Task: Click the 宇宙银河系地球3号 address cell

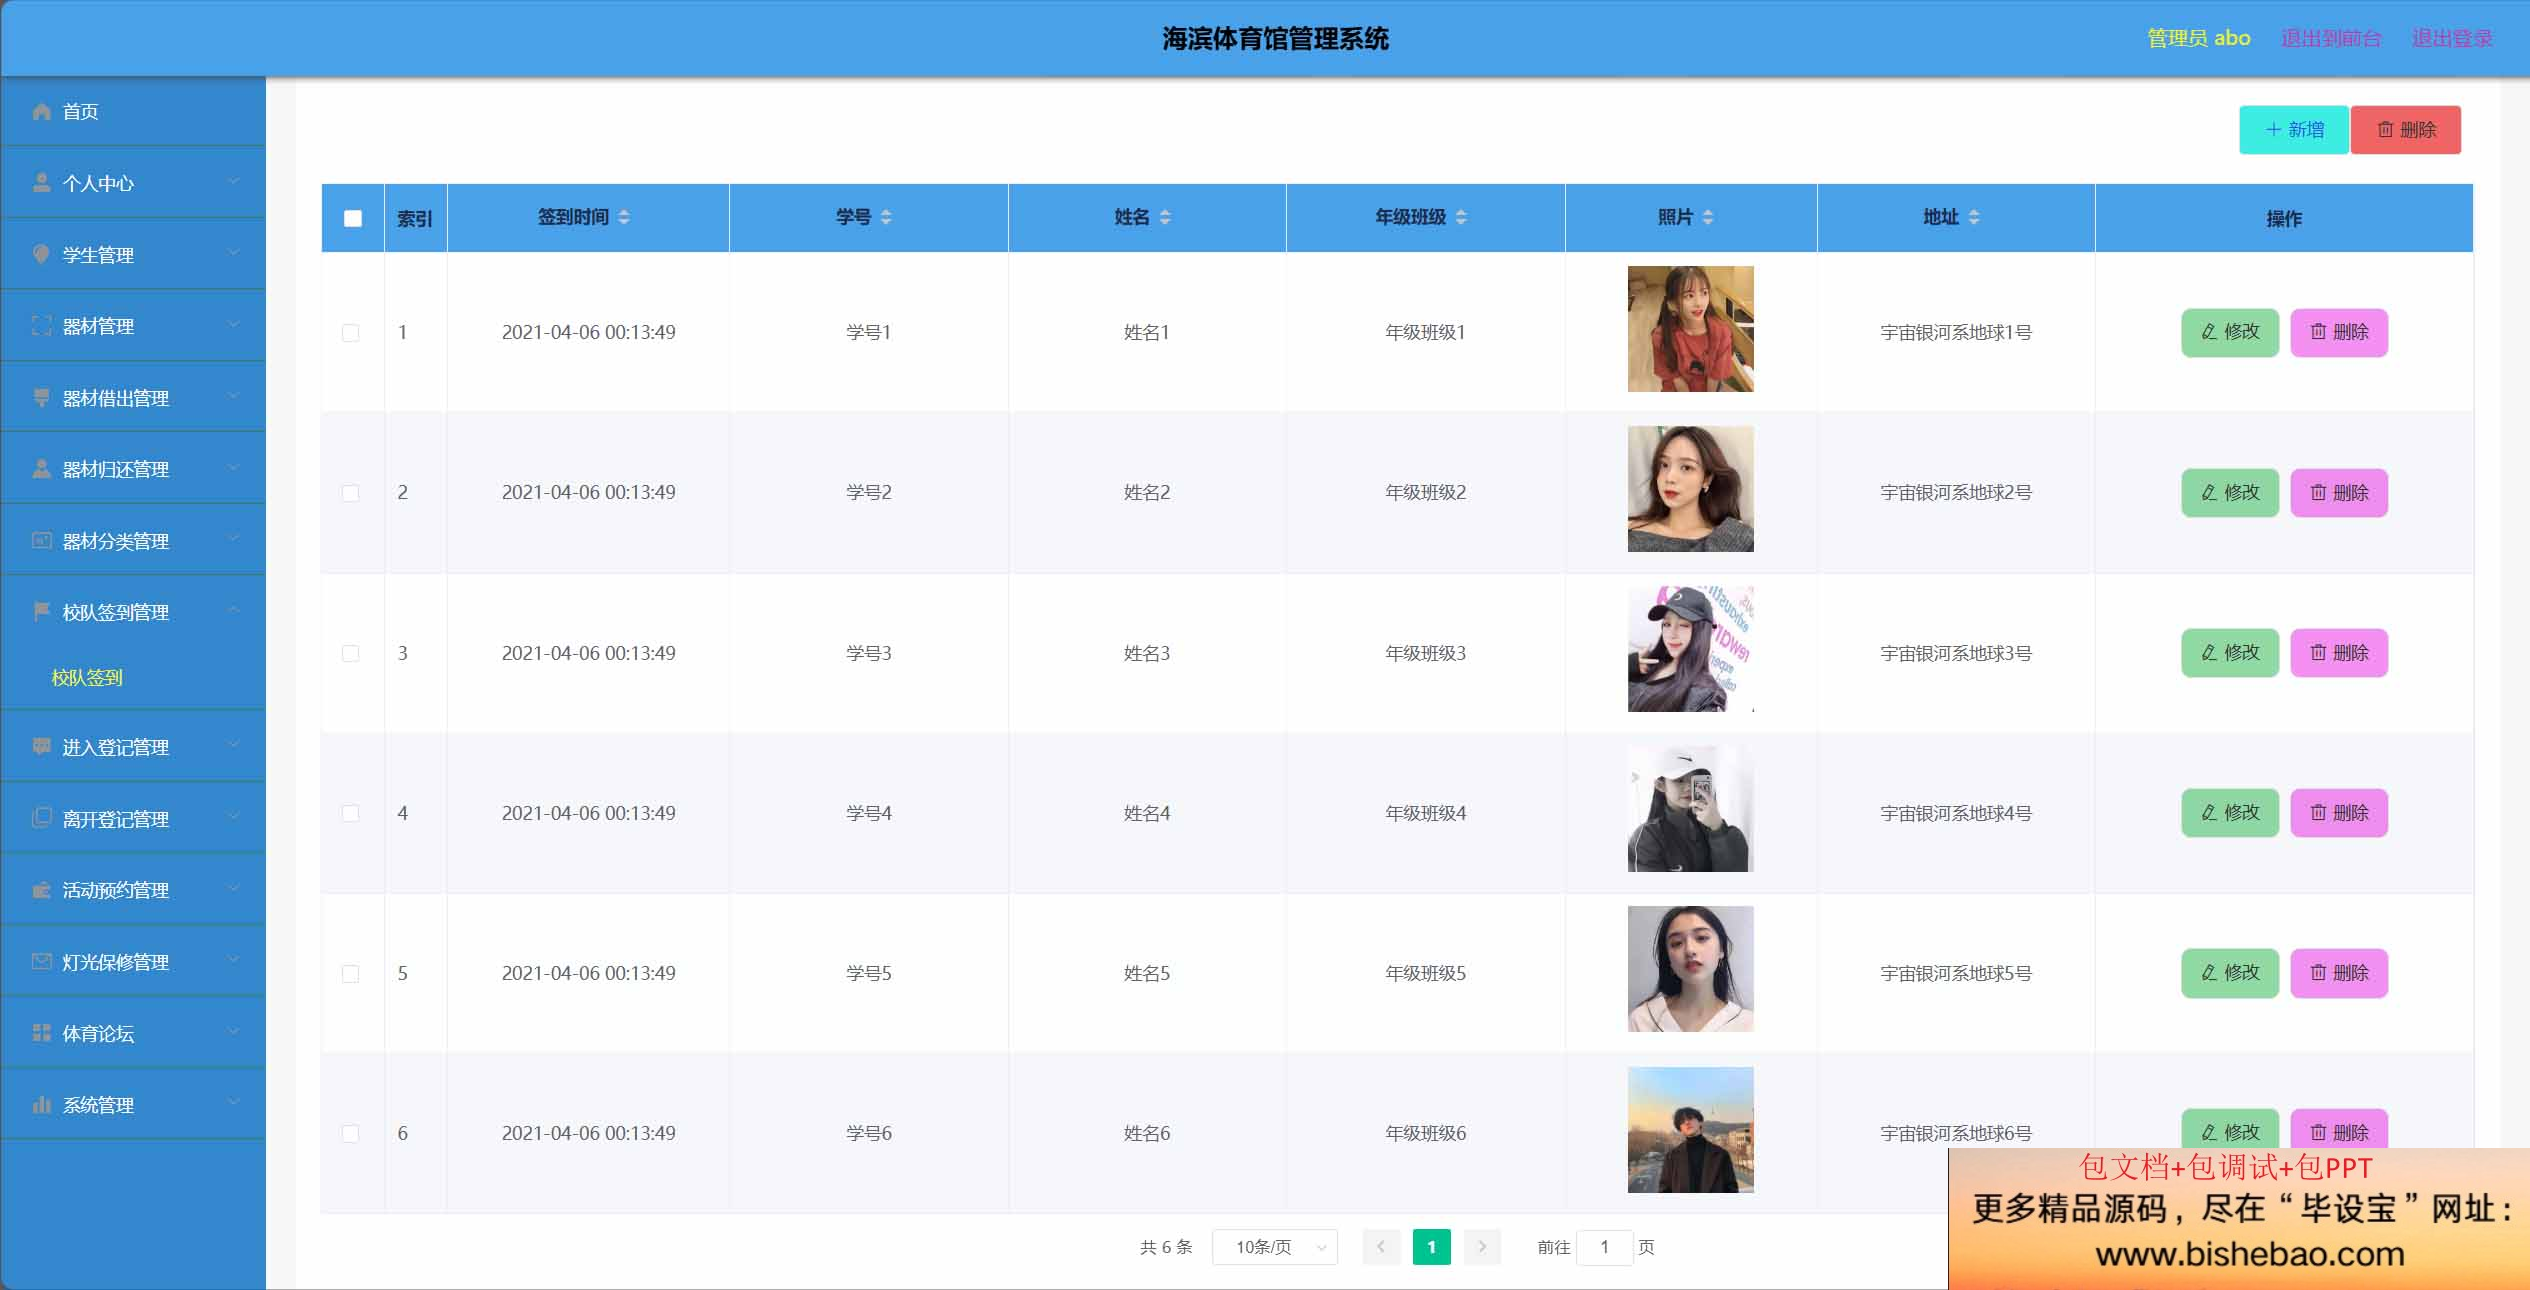Action: click(x=1955, y=653)
